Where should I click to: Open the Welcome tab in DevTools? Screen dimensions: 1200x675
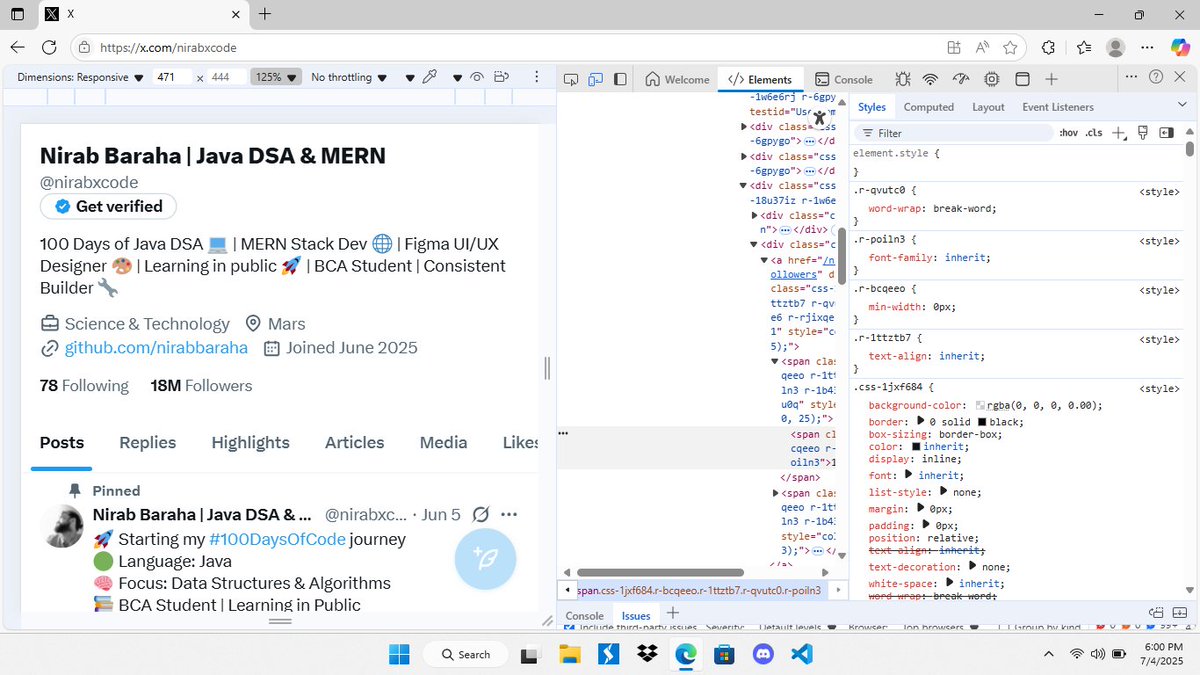(x=677, y=79)
